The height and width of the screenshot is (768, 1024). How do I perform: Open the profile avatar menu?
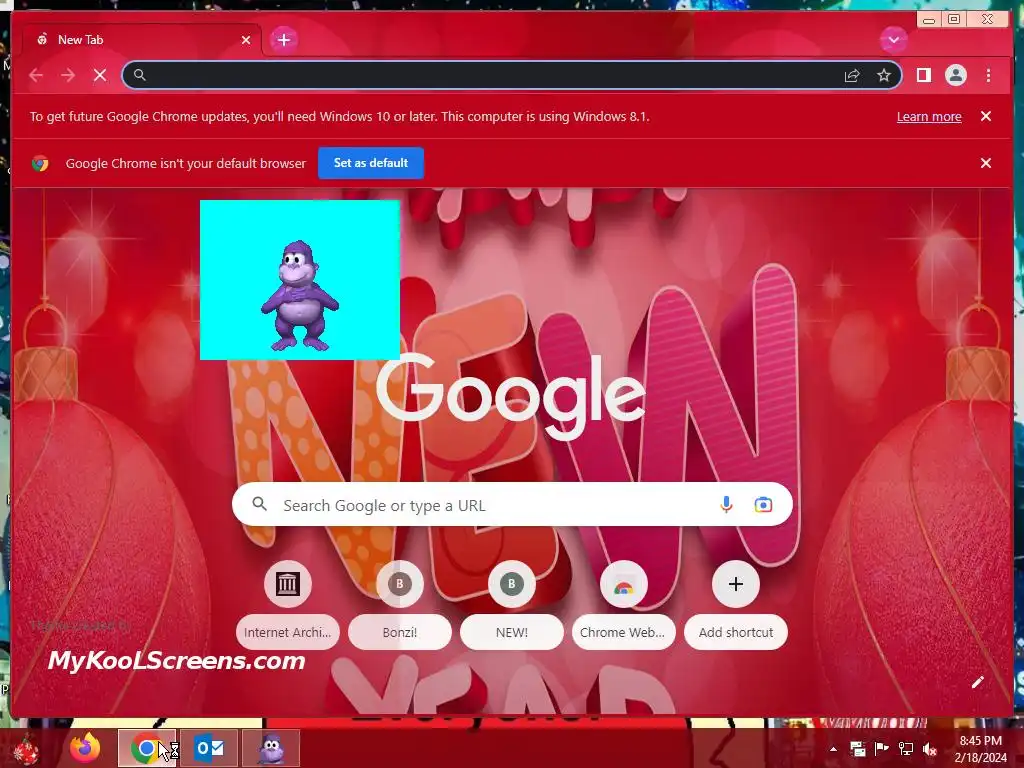coord(955,75)
